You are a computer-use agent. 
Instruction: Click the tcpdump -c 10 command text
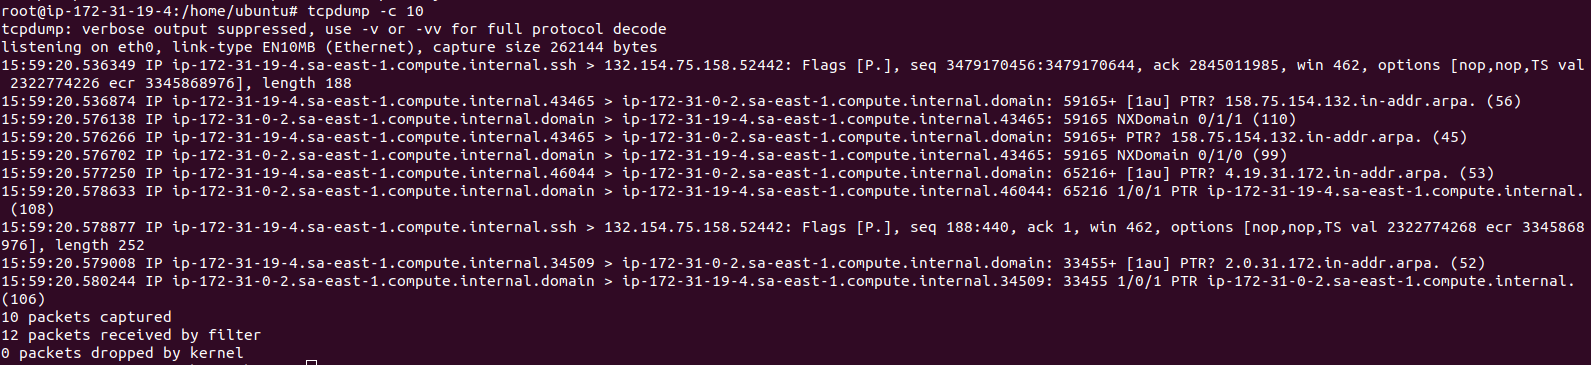[x=365, y=11]
